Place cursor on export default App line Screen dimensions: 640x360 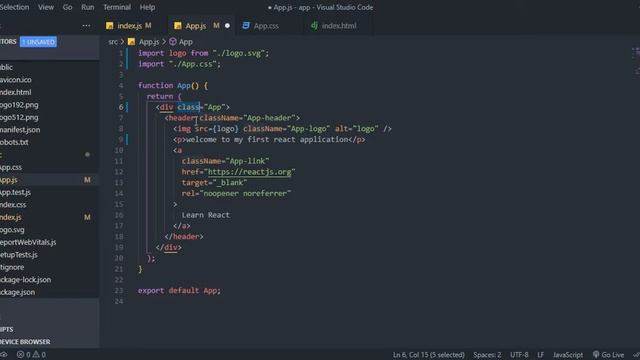point(179,291)
